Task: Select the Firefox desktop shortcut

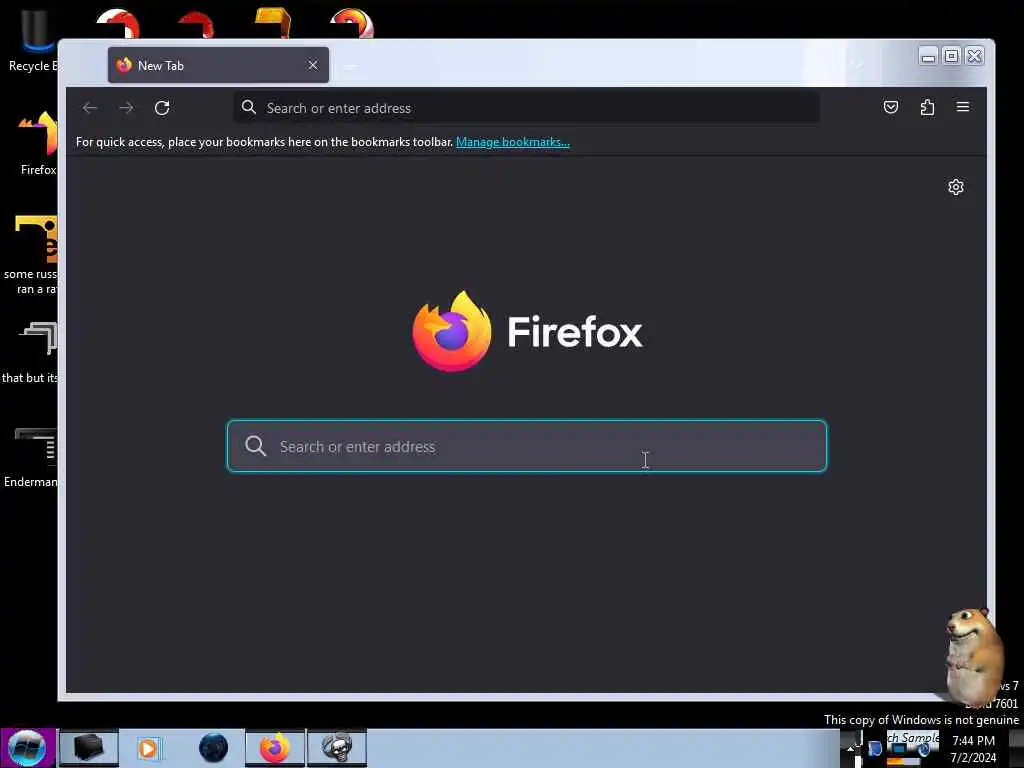Action: pos(38,144)
